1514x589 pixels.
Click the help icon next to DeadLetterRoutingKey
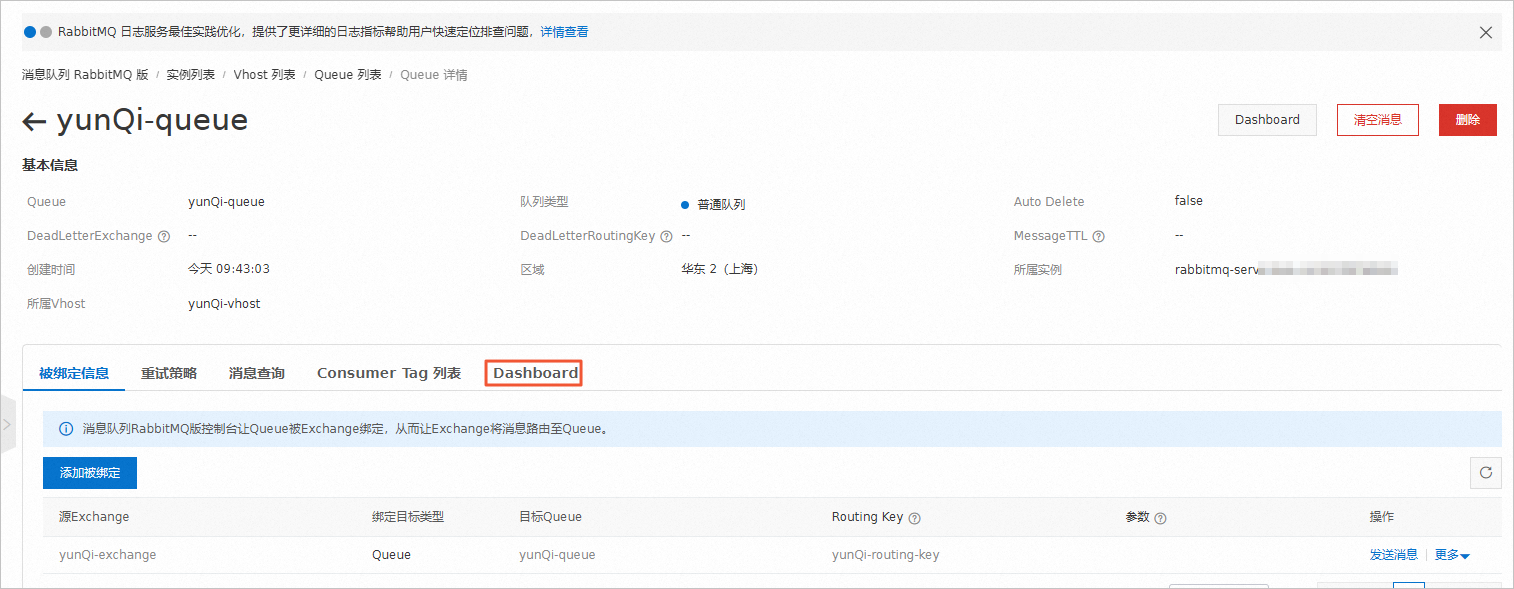tap(666, 237)
